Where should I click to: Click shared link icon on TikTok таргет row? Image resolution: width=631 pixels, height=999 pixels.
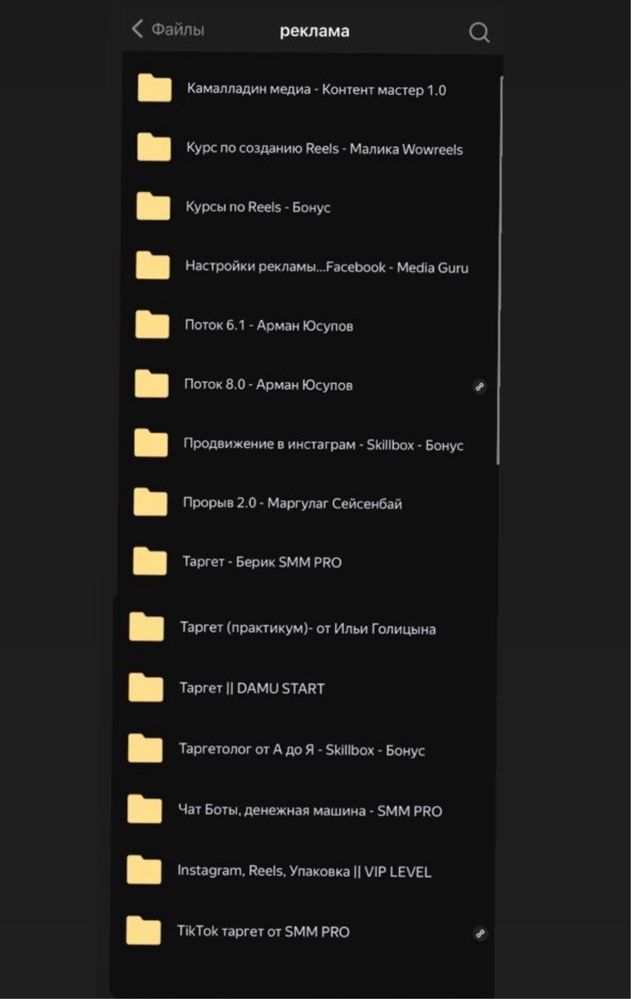[x=481, y=933]
